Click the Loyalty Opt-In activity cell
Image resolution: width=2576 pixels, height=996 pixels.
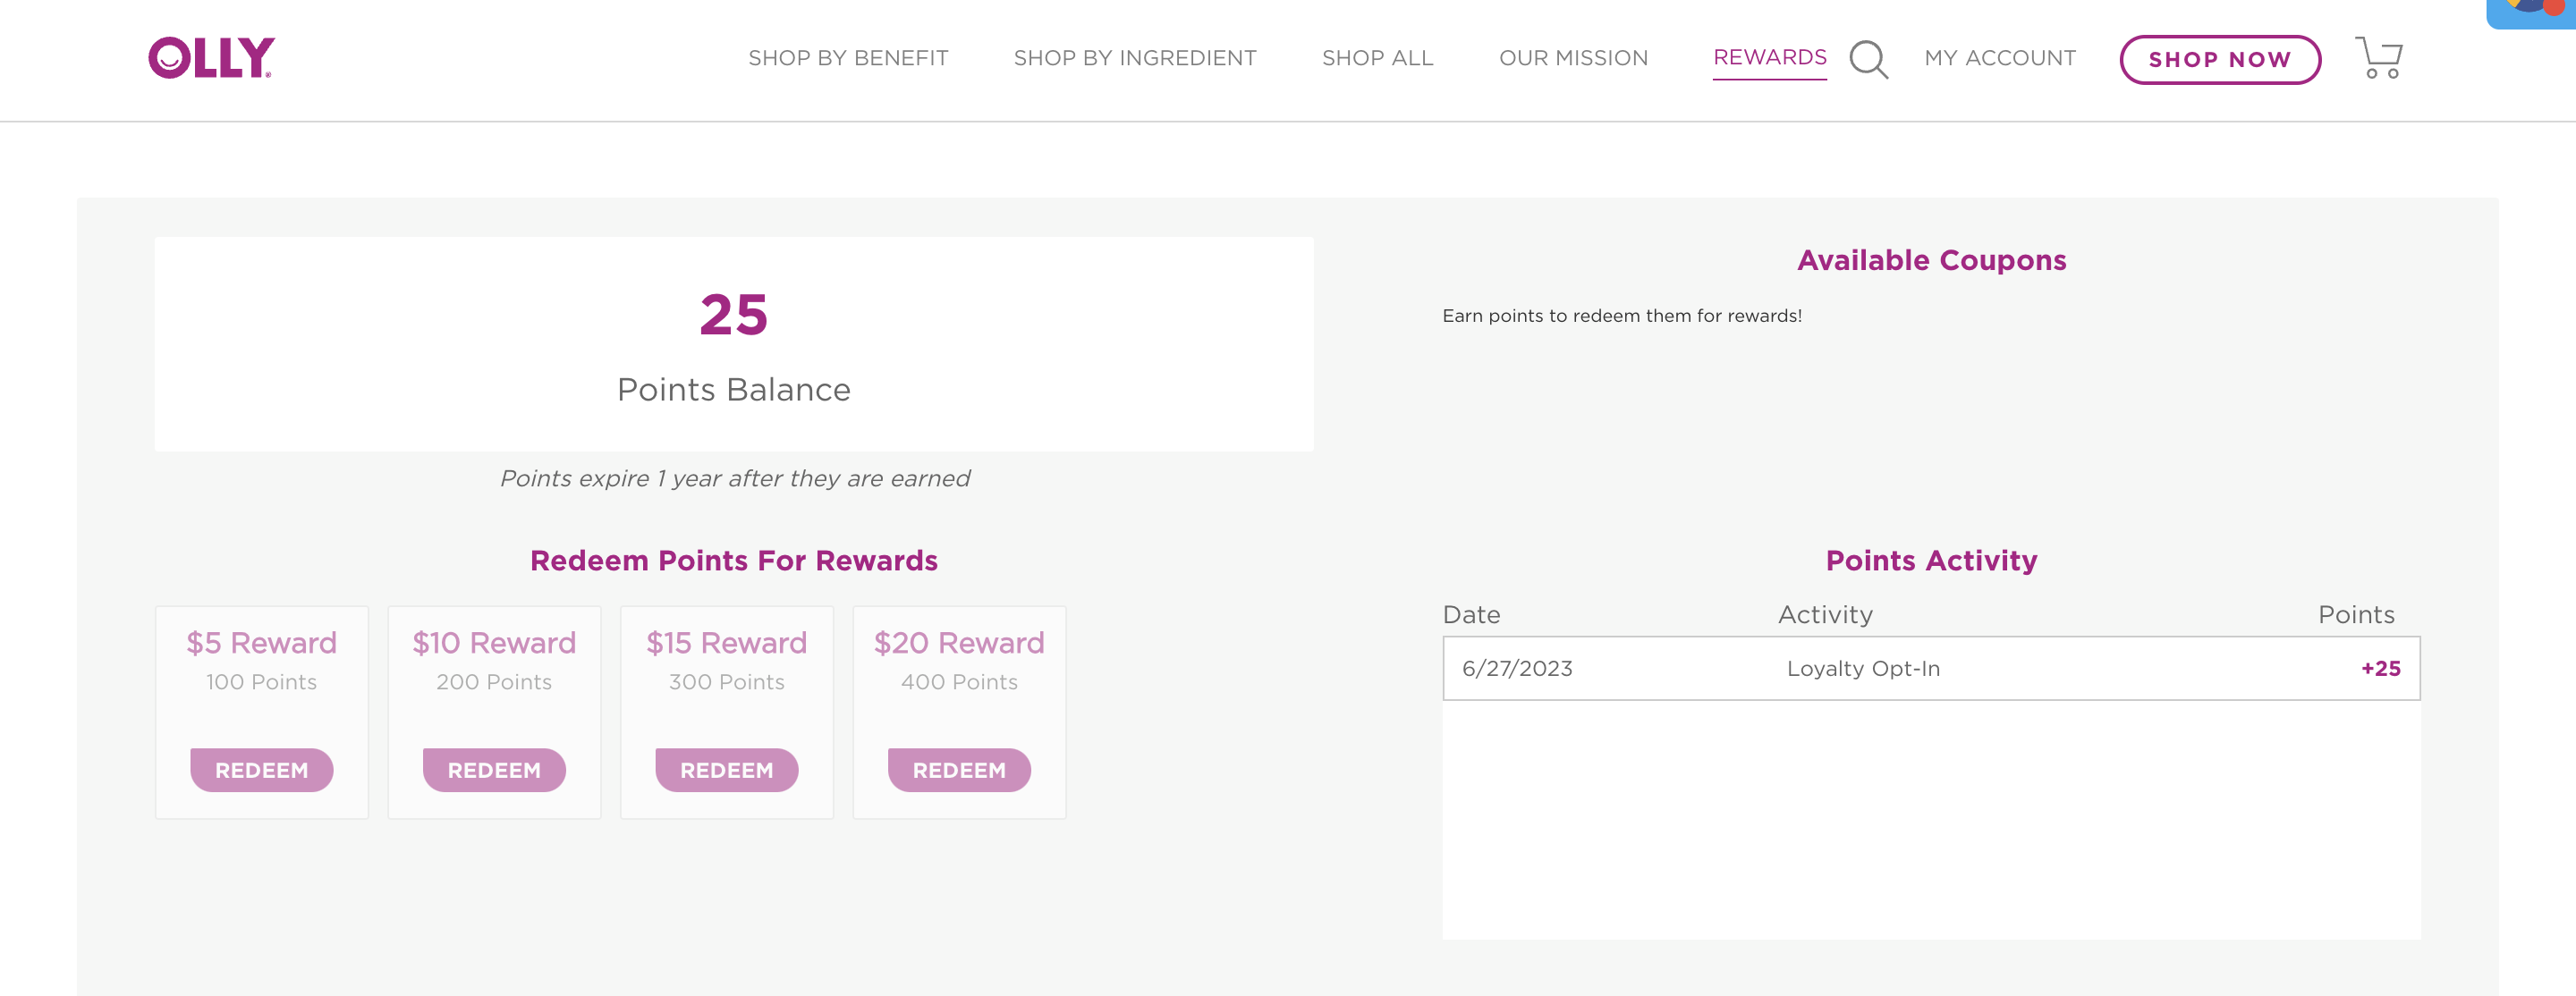[x=1863, y=669]
